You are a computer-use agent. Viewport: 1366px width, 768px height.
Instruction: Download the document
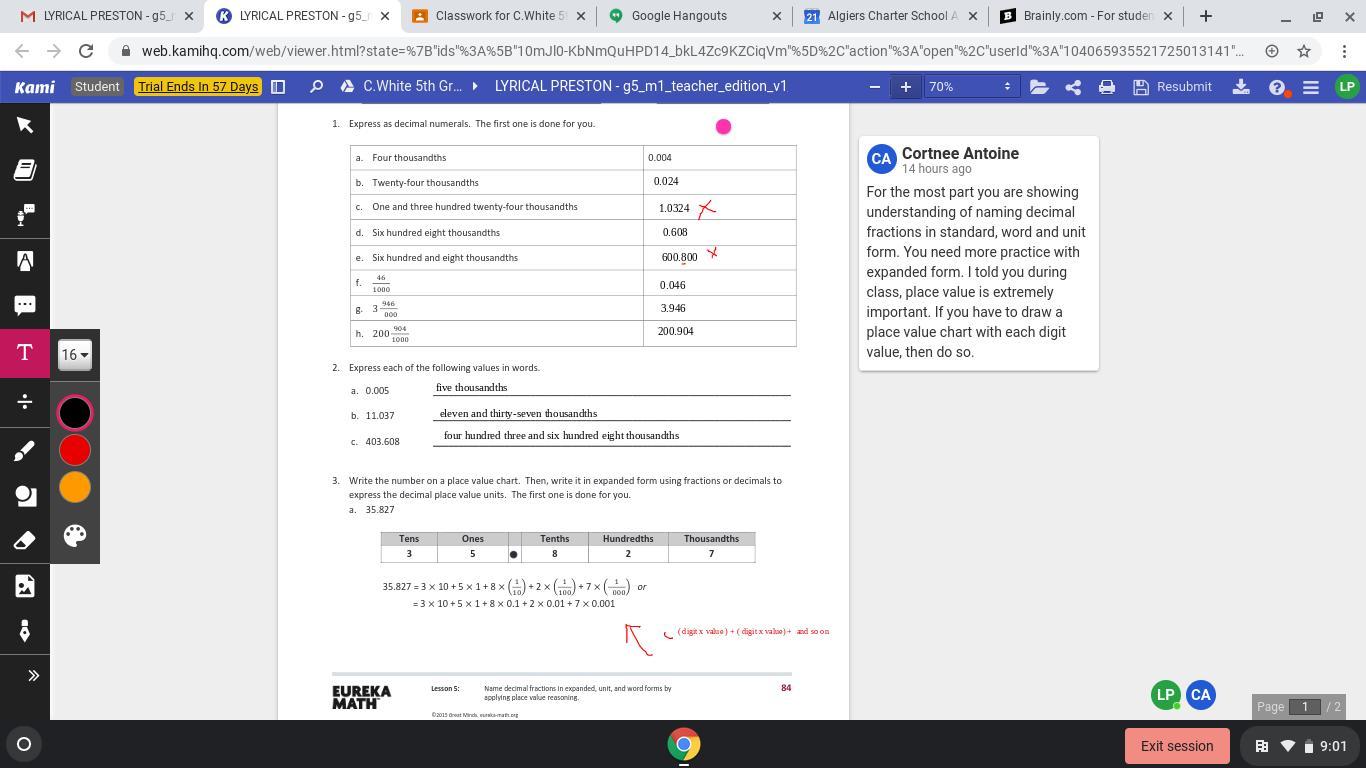pos(1241,87)
